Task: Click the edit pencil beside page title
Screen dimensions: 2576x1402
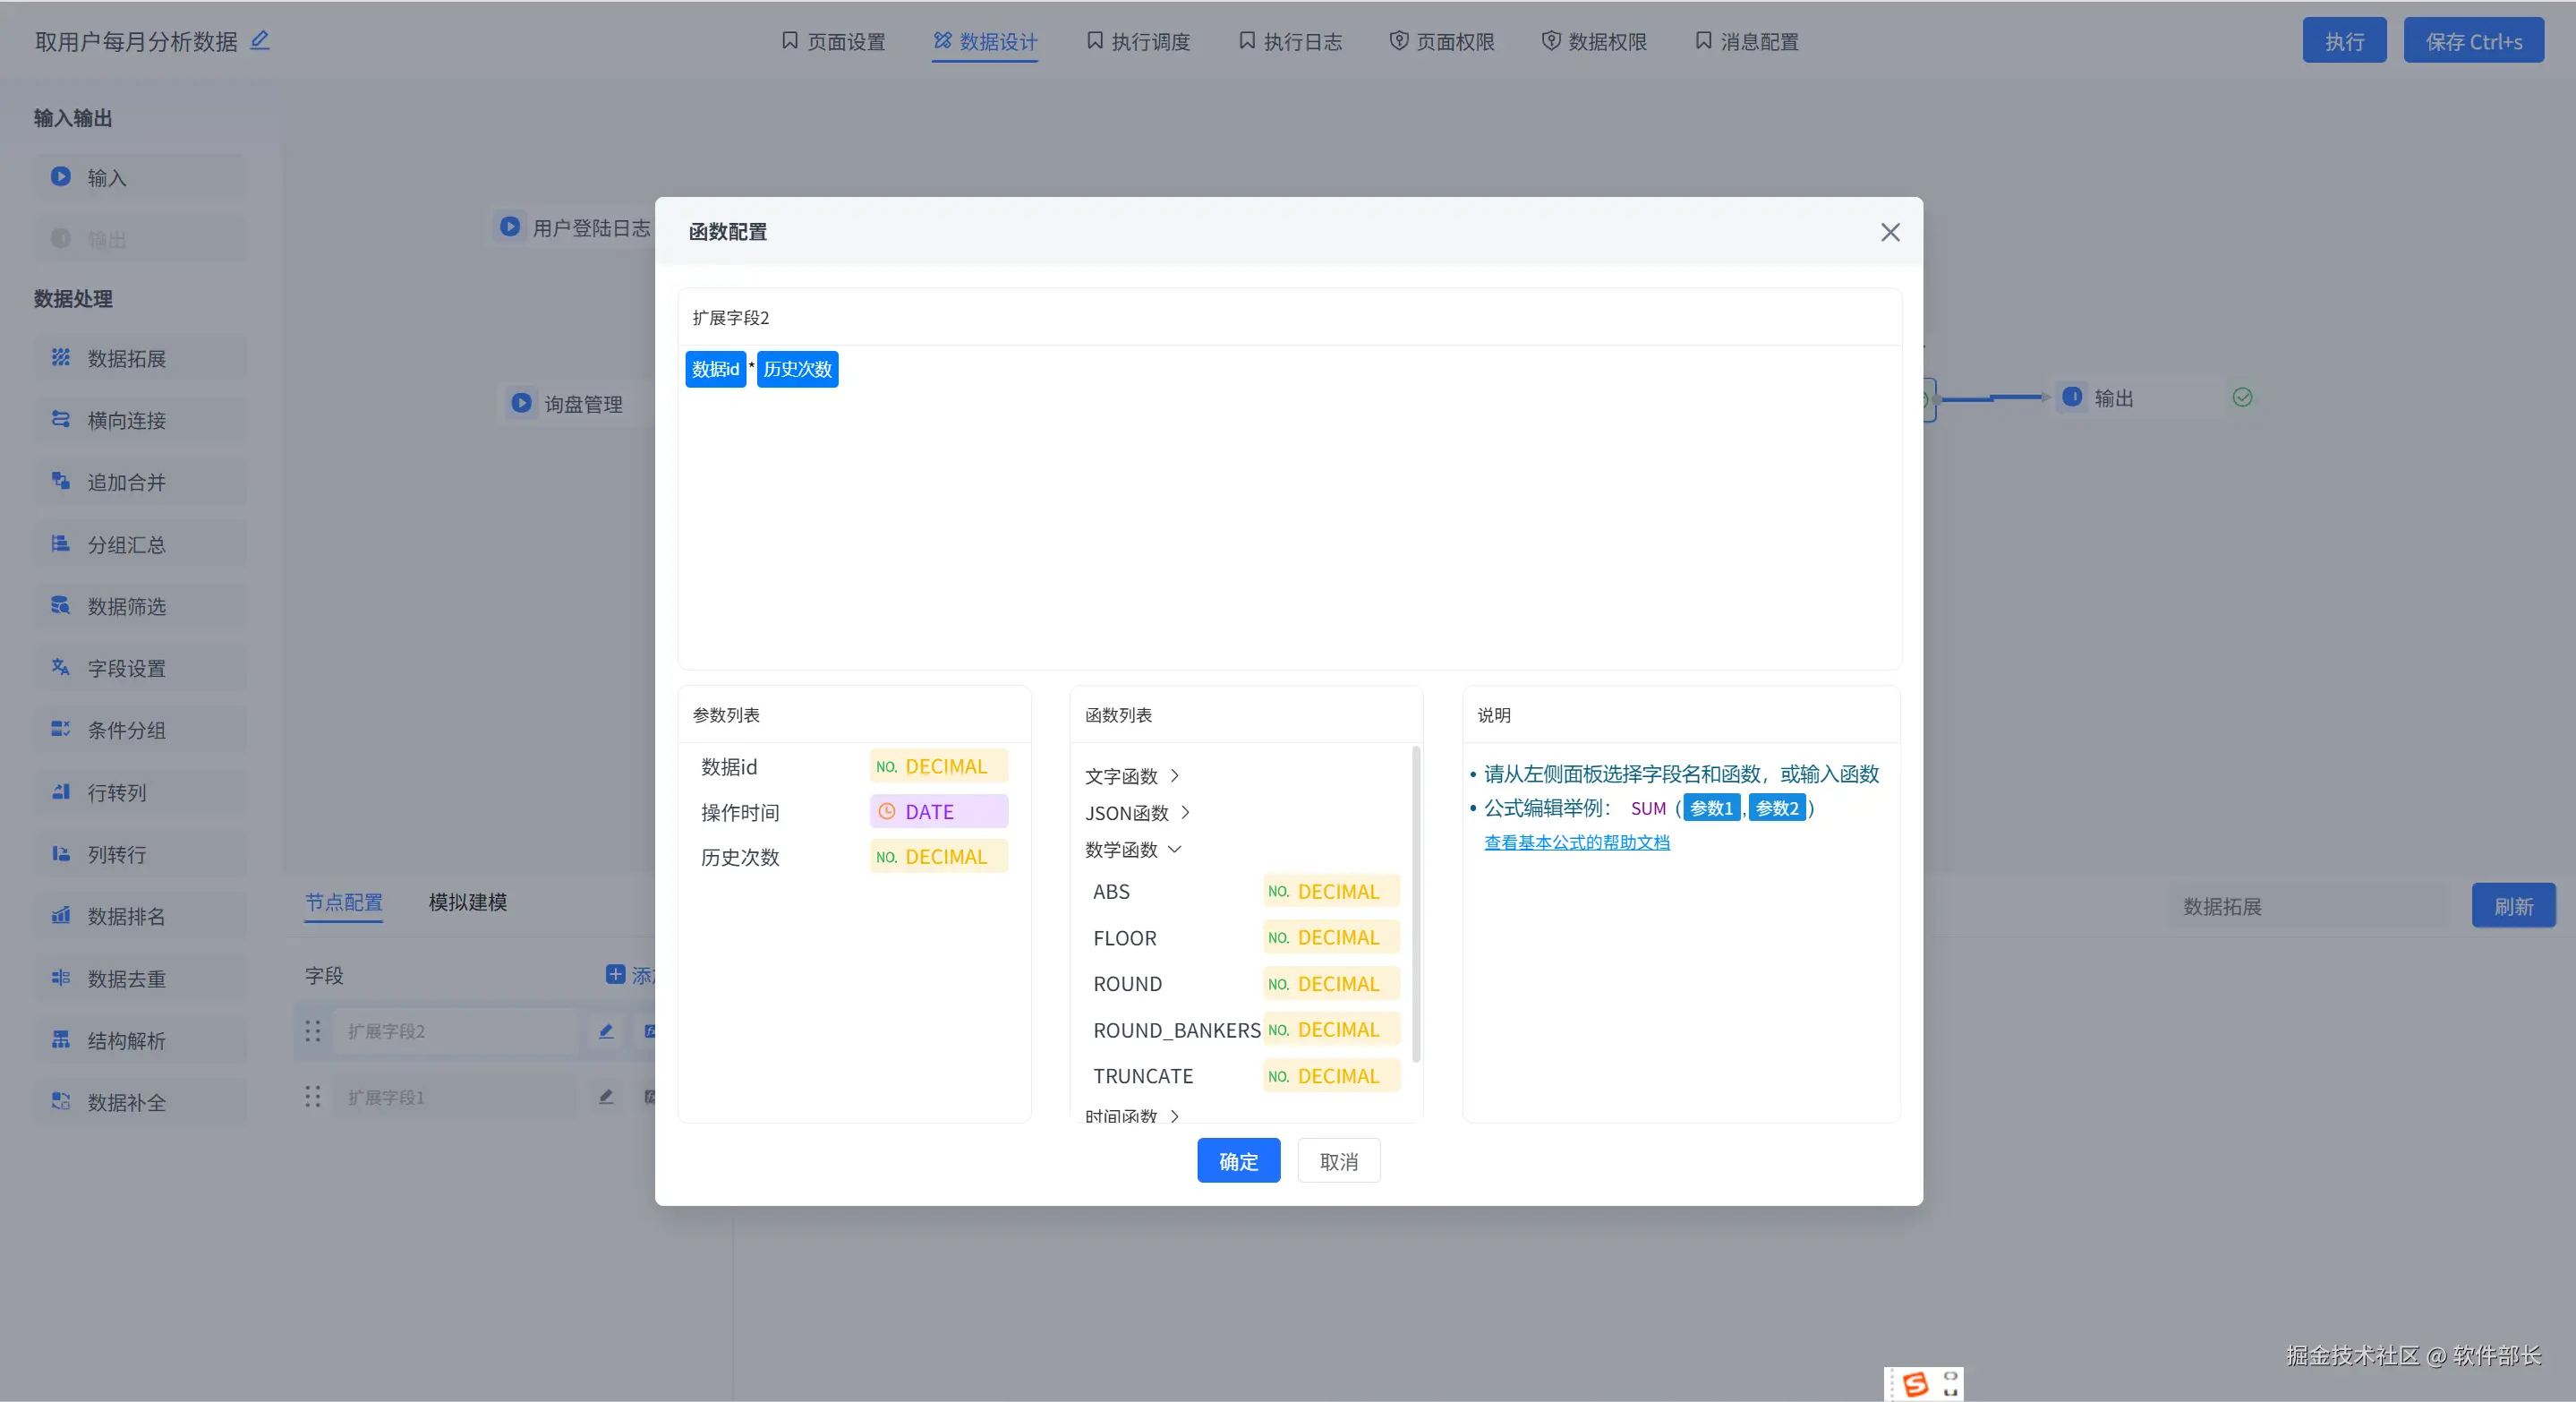Action: pyautogui.click(x=260, y=40)
